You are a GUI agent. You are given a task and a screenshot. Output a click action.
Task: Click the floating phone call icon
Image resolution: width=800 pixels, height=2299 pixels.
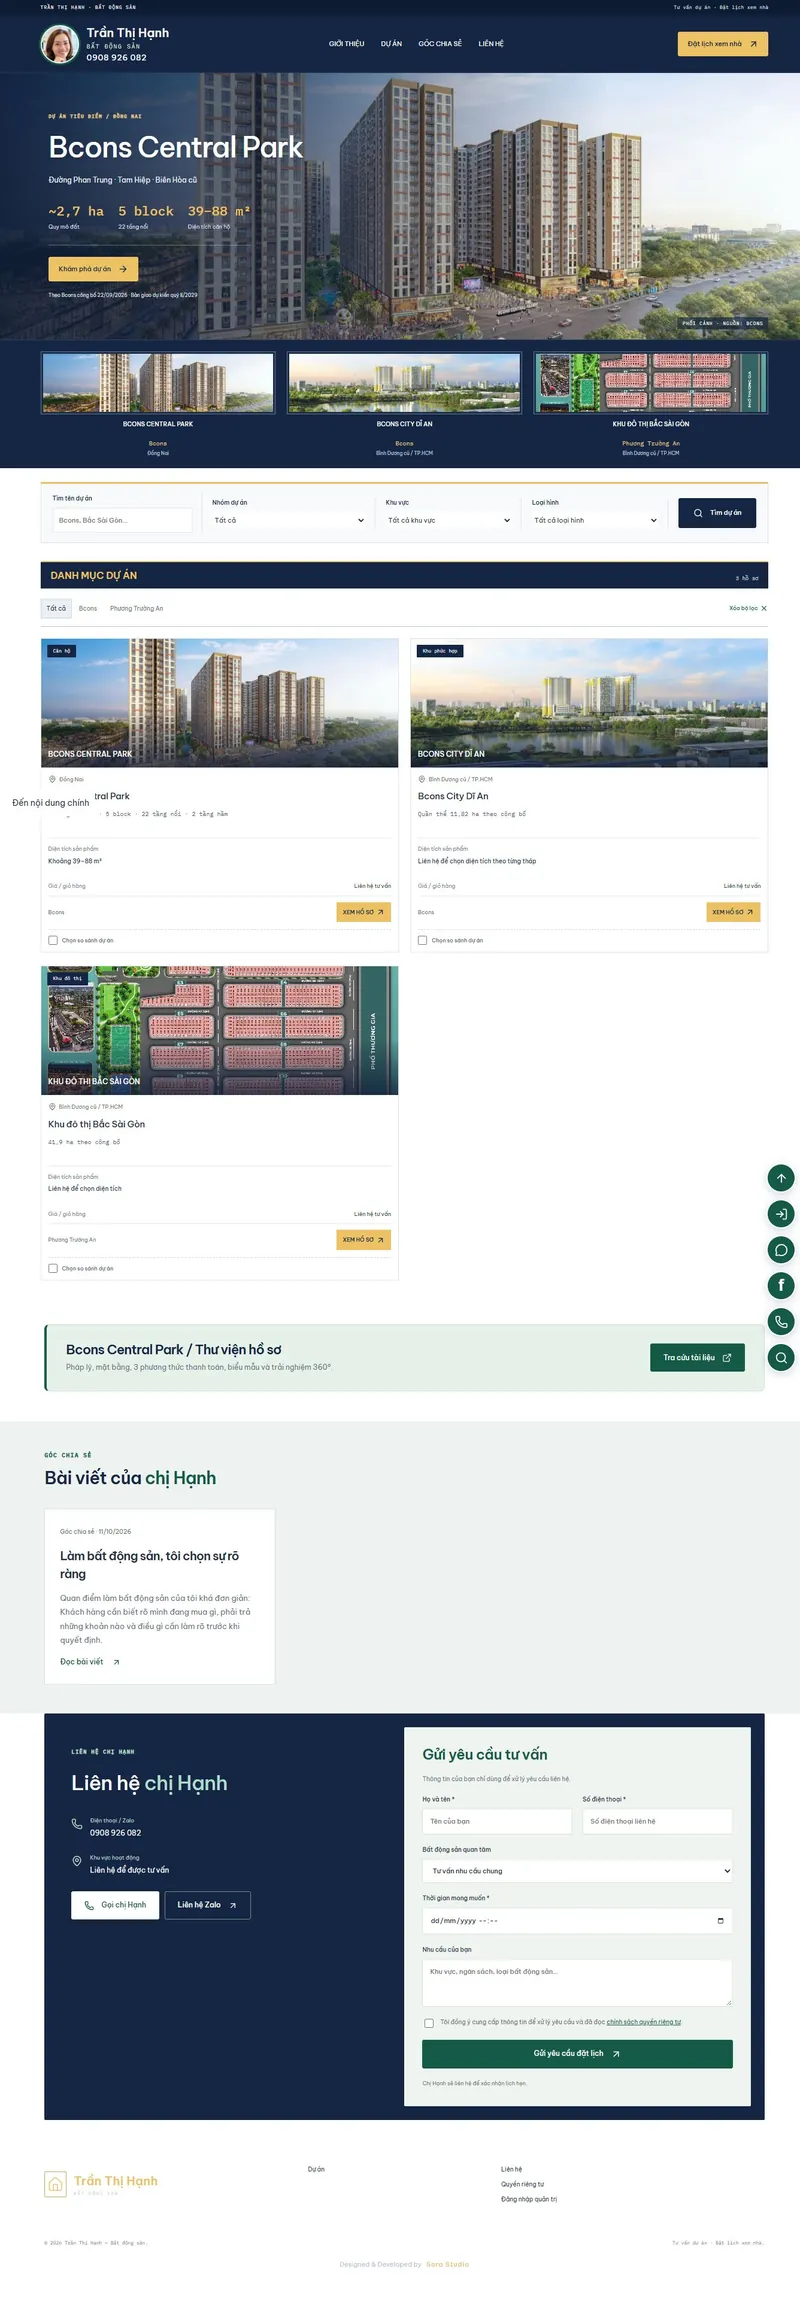click(x=781, y=1322)
